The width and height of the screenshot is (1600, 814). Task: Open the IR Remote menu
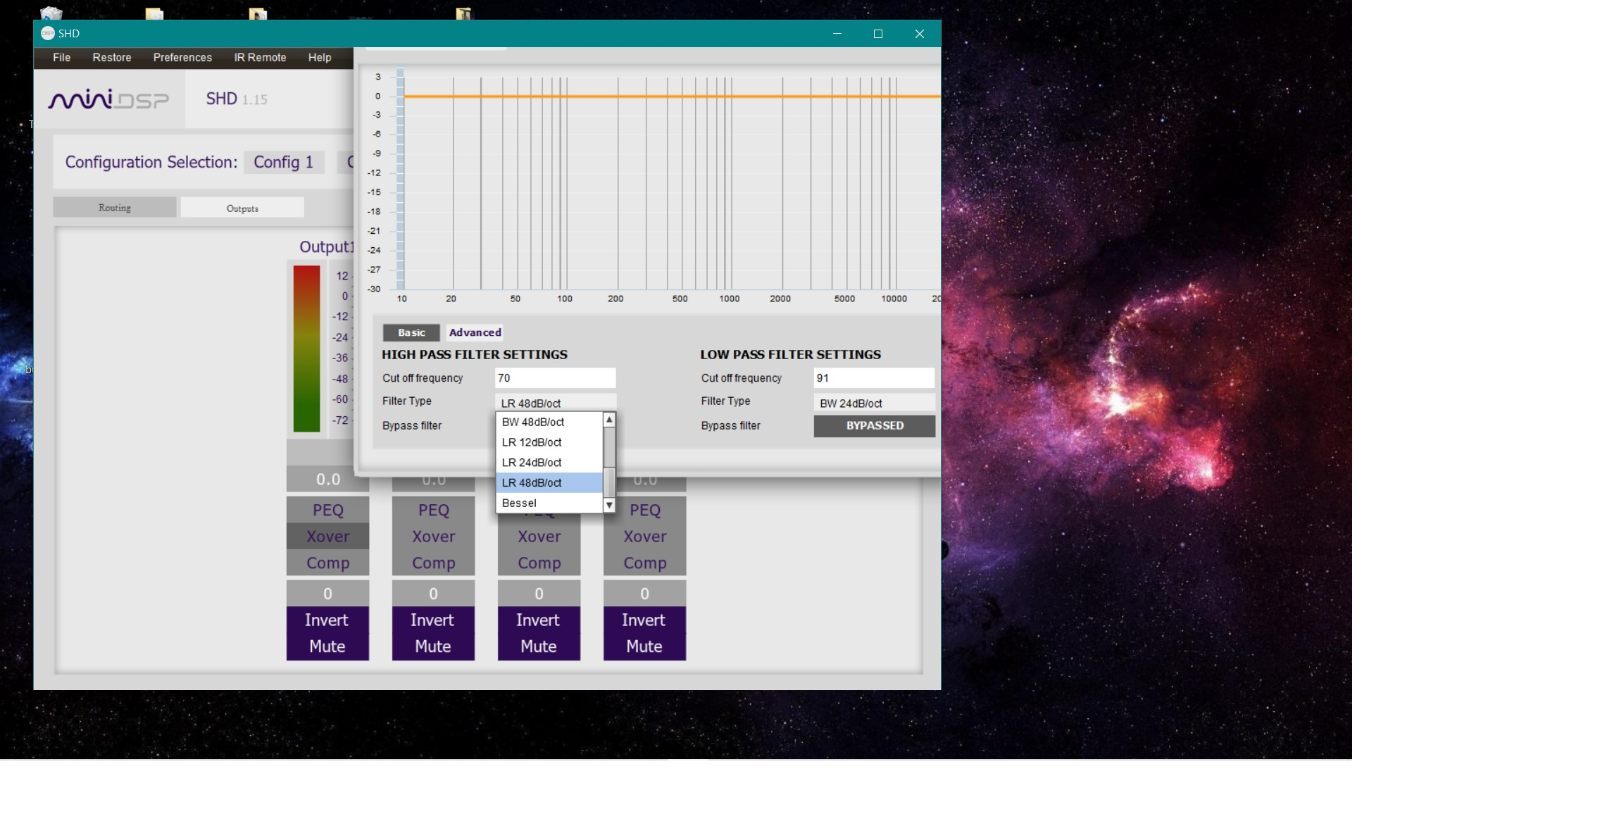point(260,58)
